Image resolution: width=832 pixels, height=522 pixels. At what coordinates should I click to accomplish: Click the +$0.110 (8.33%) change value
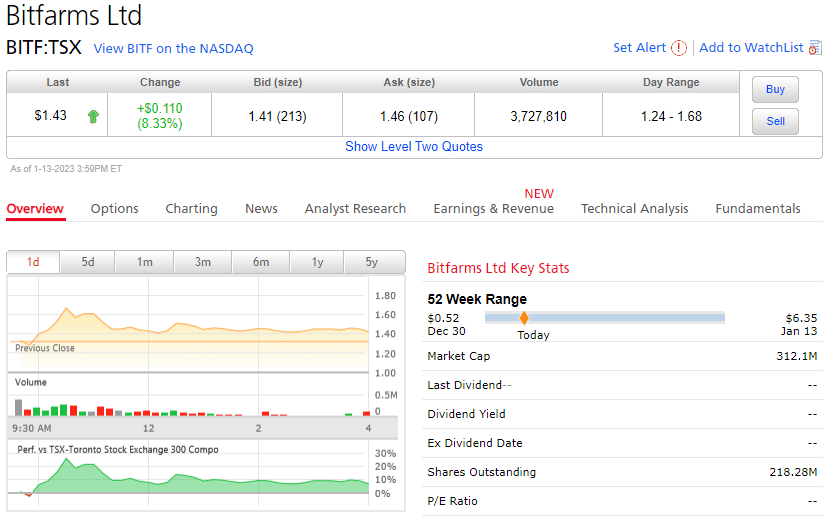160,116
